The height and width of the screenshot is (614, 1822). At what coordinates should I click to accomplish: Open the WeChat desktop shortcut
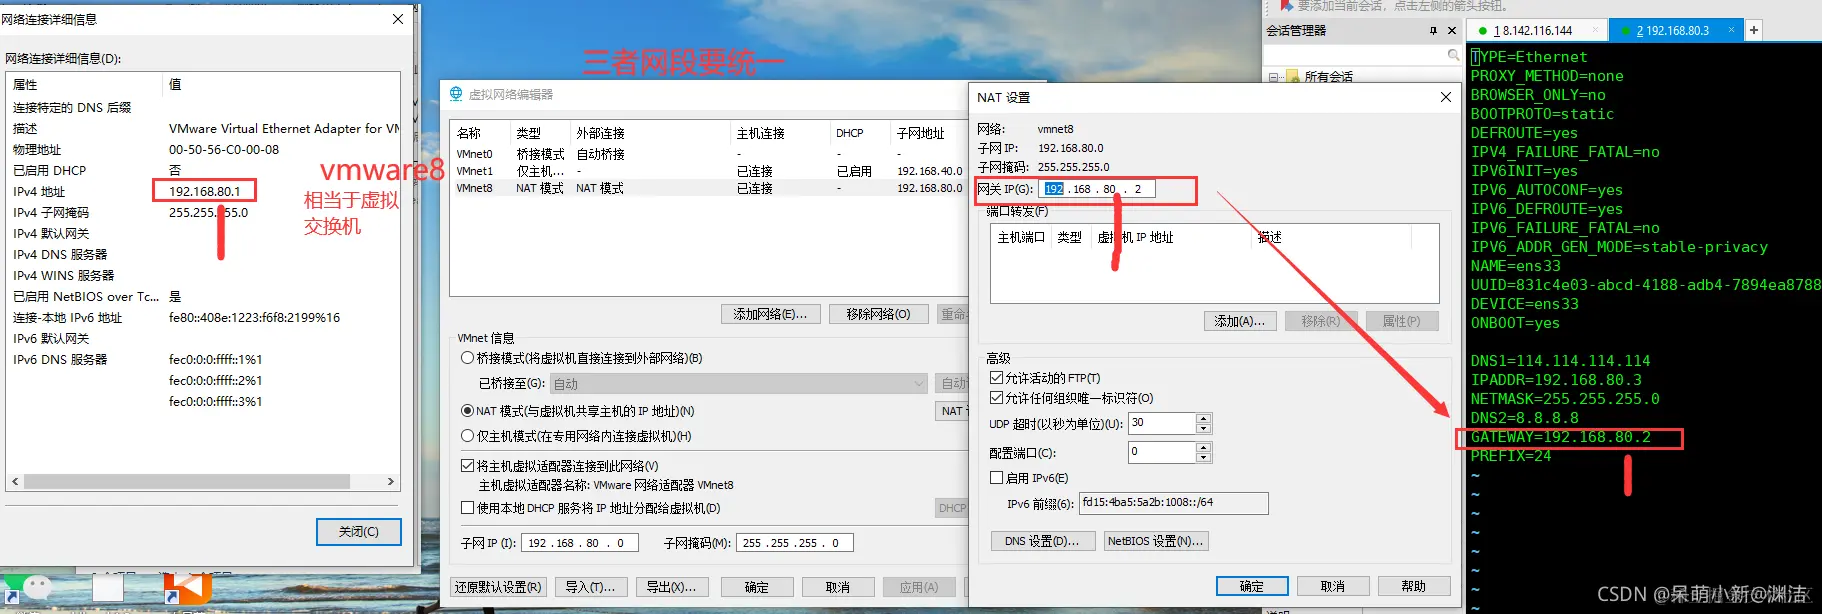point(27,588)
